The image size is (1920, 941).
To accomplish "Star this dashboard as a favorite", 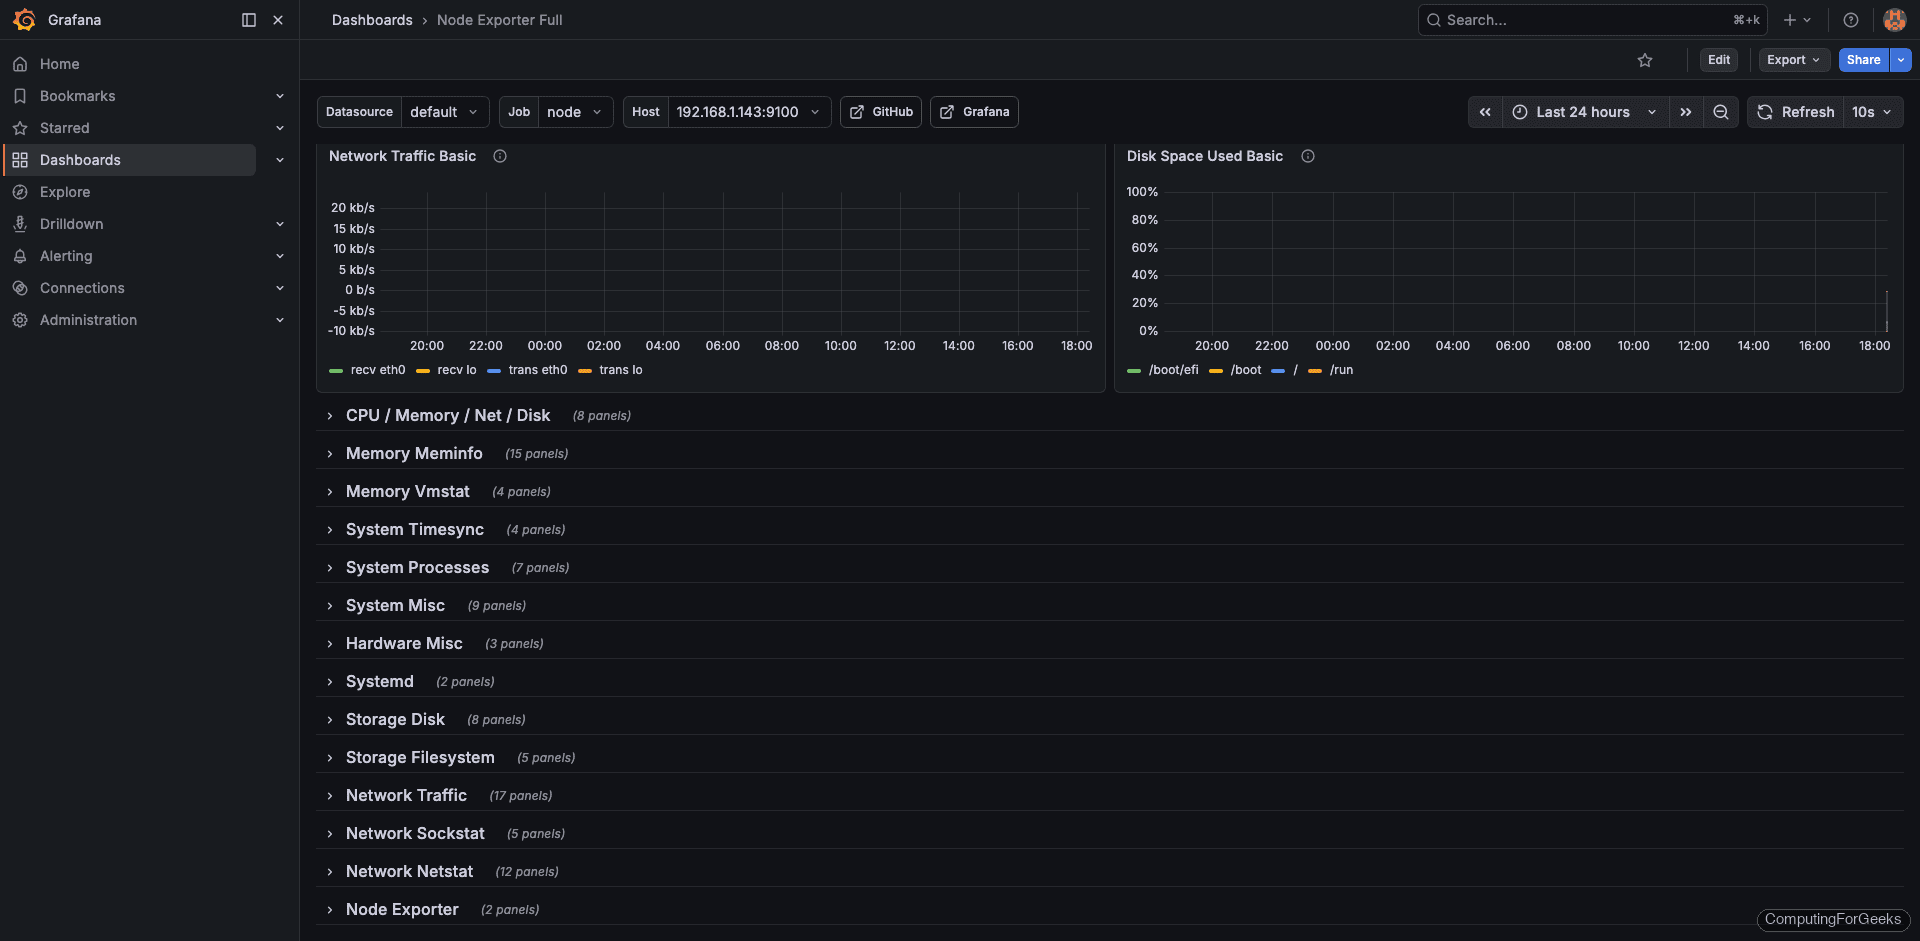I will click(x=1645, y=60).
